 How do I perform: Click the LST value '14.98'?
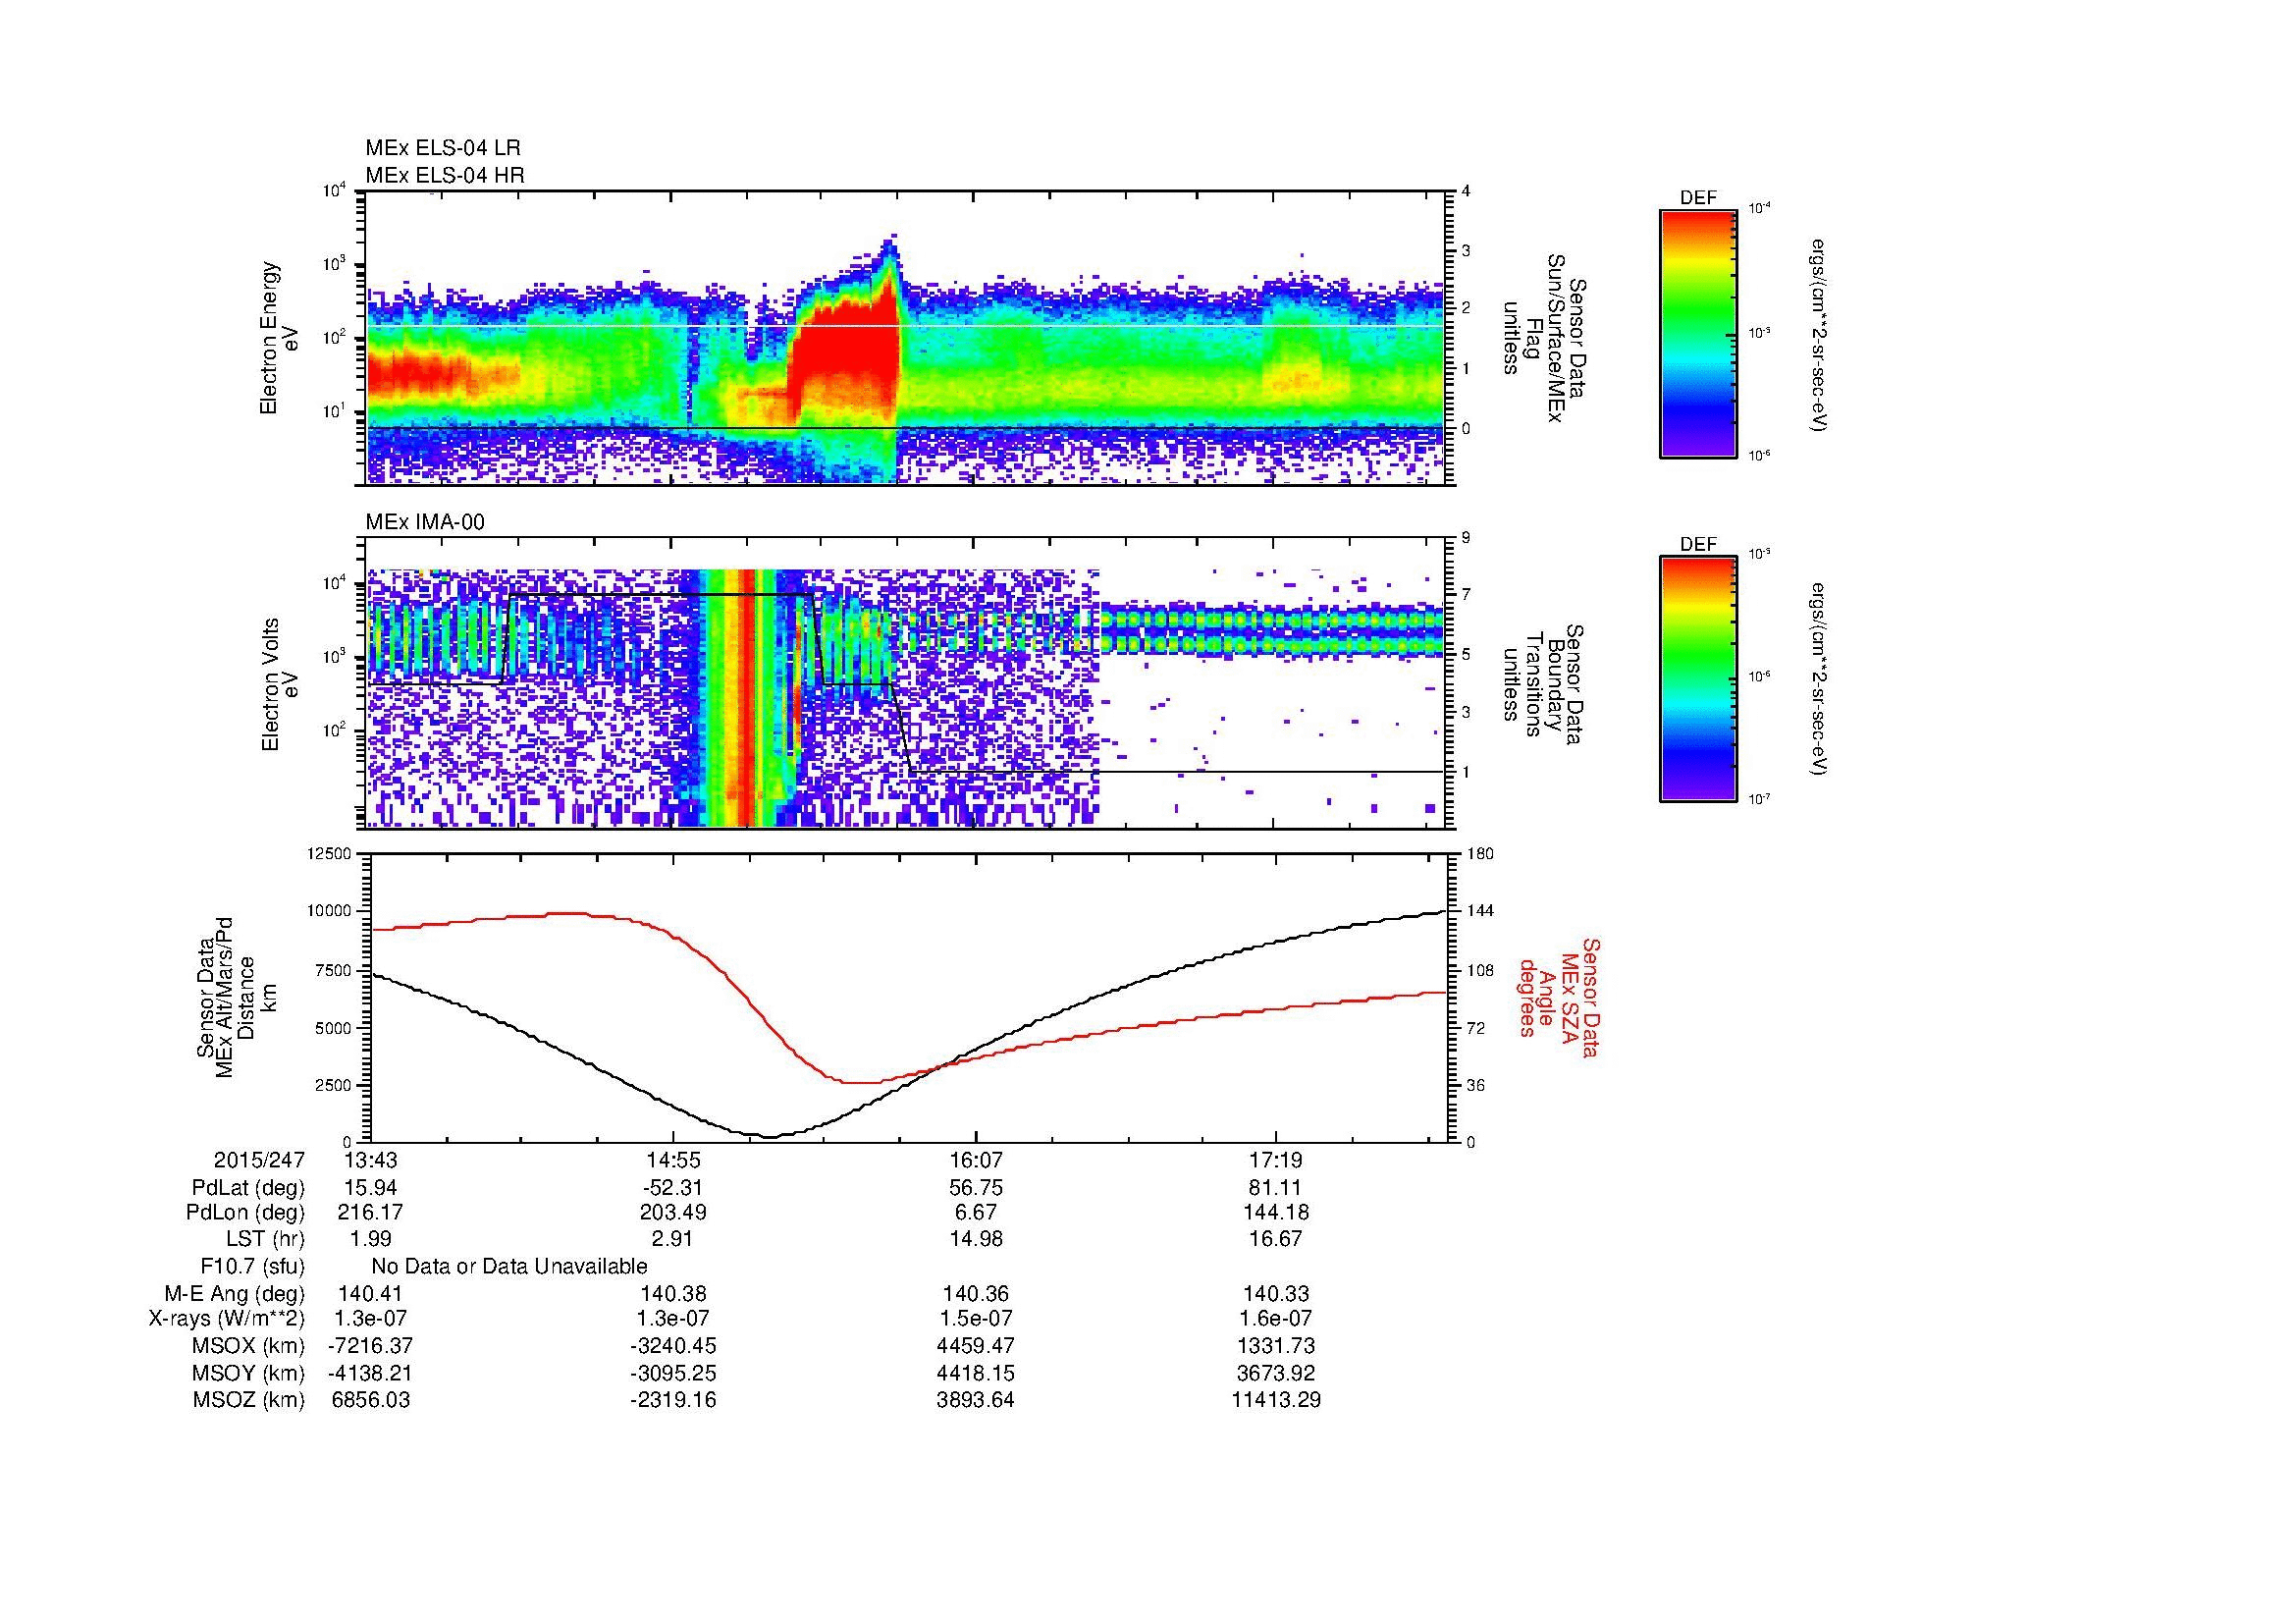(975, 1239)
